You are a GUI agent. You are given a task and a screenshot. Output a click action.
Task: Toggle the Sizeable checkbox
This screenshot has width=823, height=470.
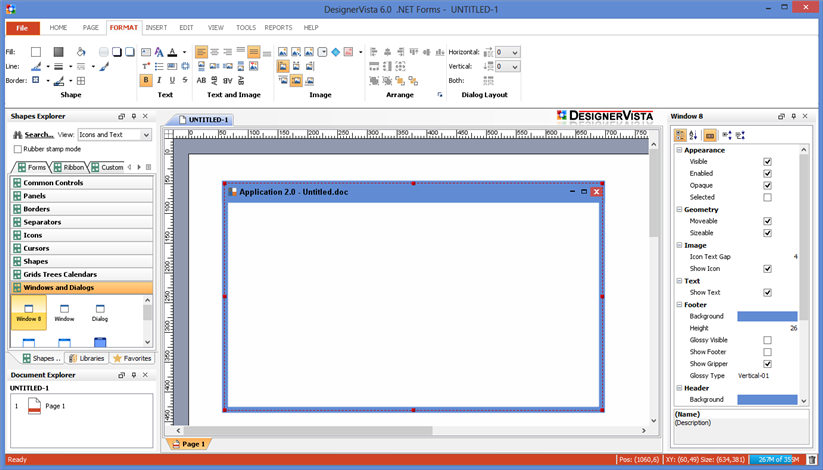click(x=767, y=233)
